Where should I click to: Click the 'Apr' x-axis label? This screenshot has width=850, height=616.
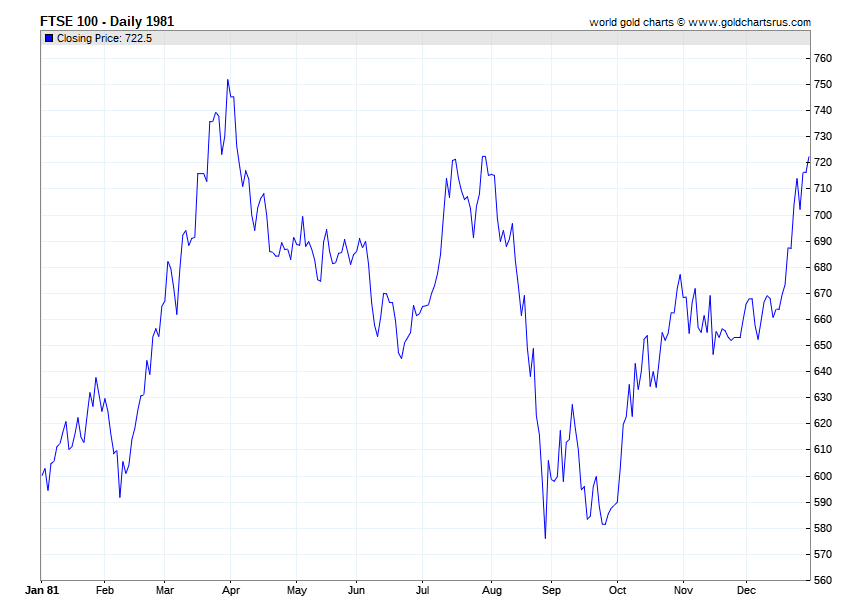pos(231,590)
